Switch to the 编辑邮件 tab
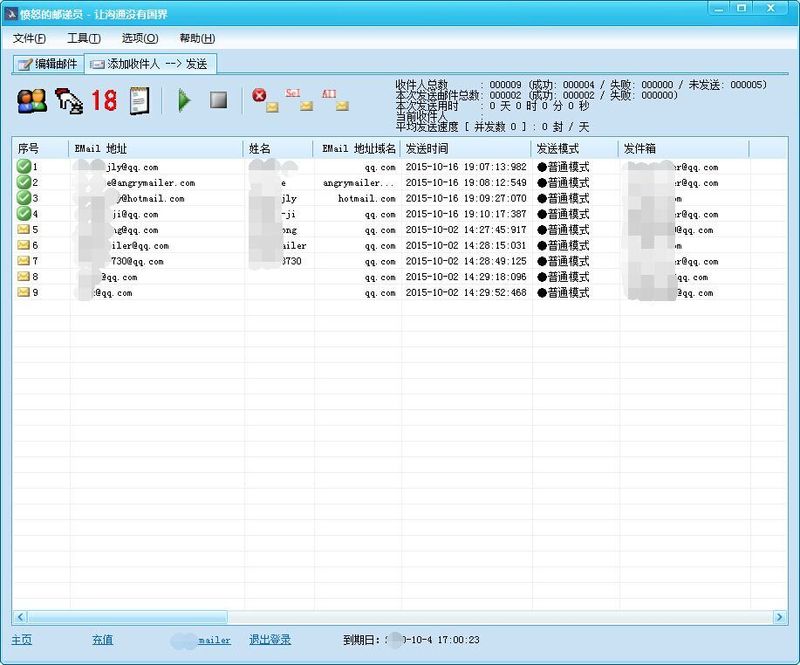 48,64
